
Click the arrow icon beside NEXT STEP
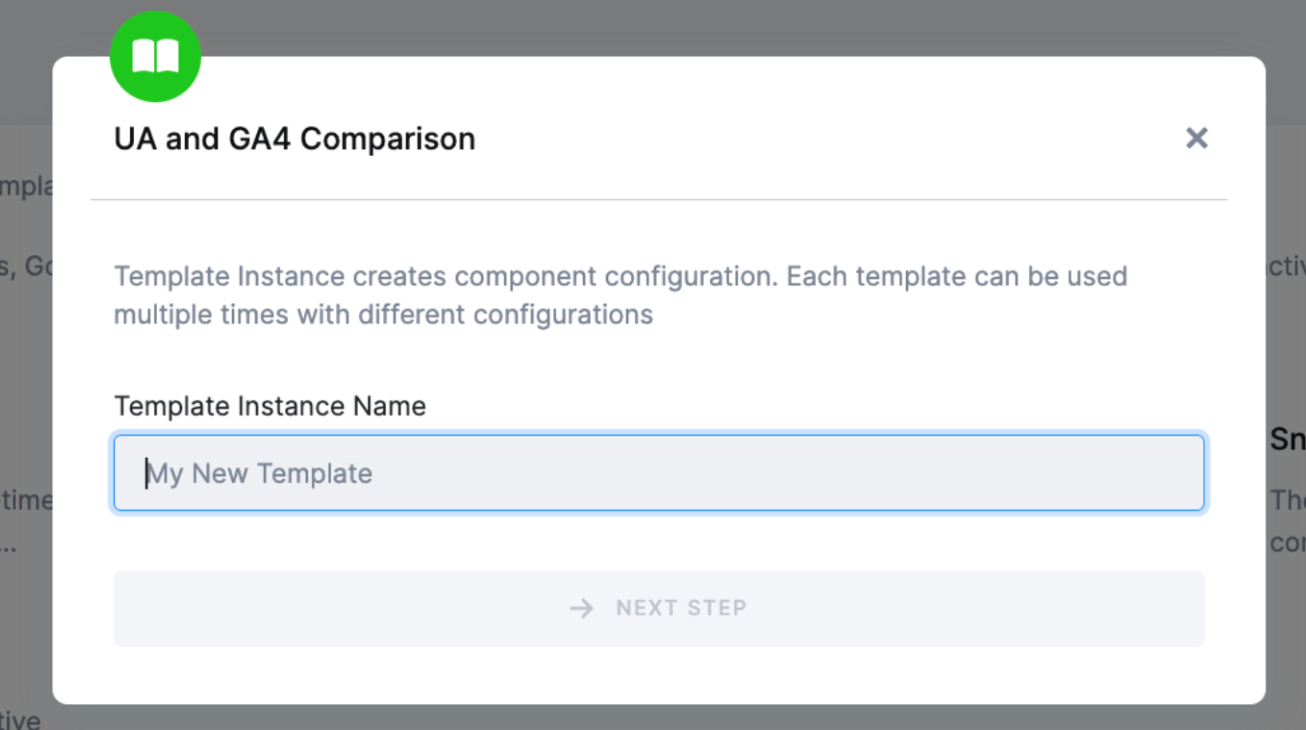coord(581,608)
